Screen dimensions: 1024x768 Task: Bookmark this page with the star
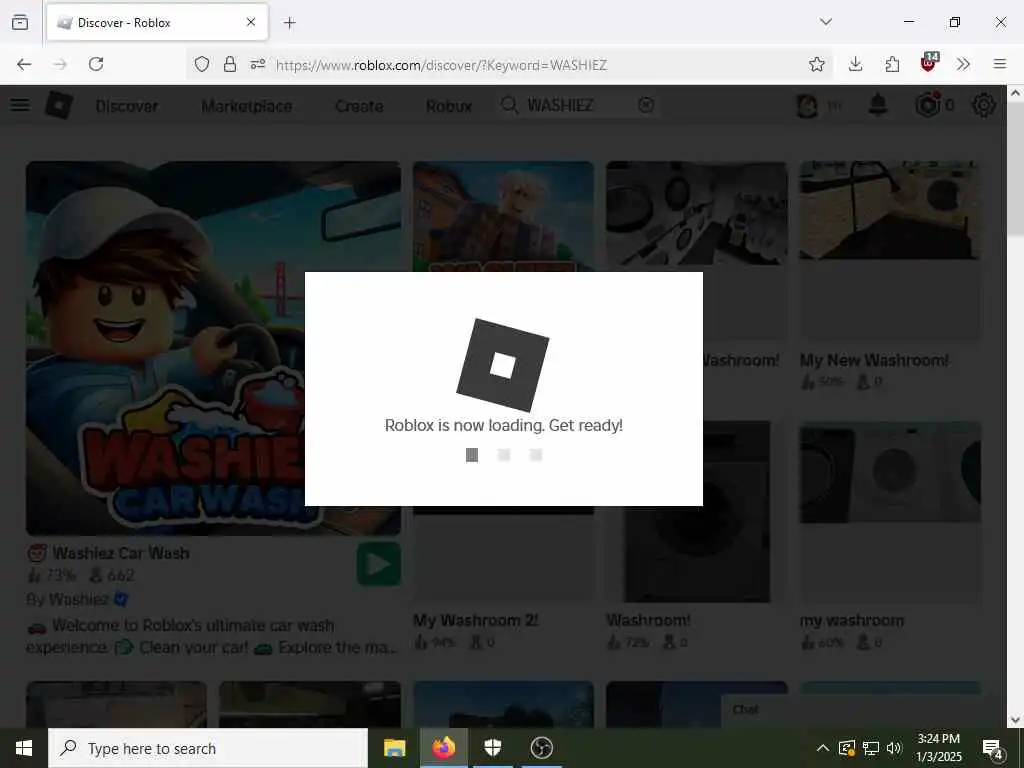(816, 64)
